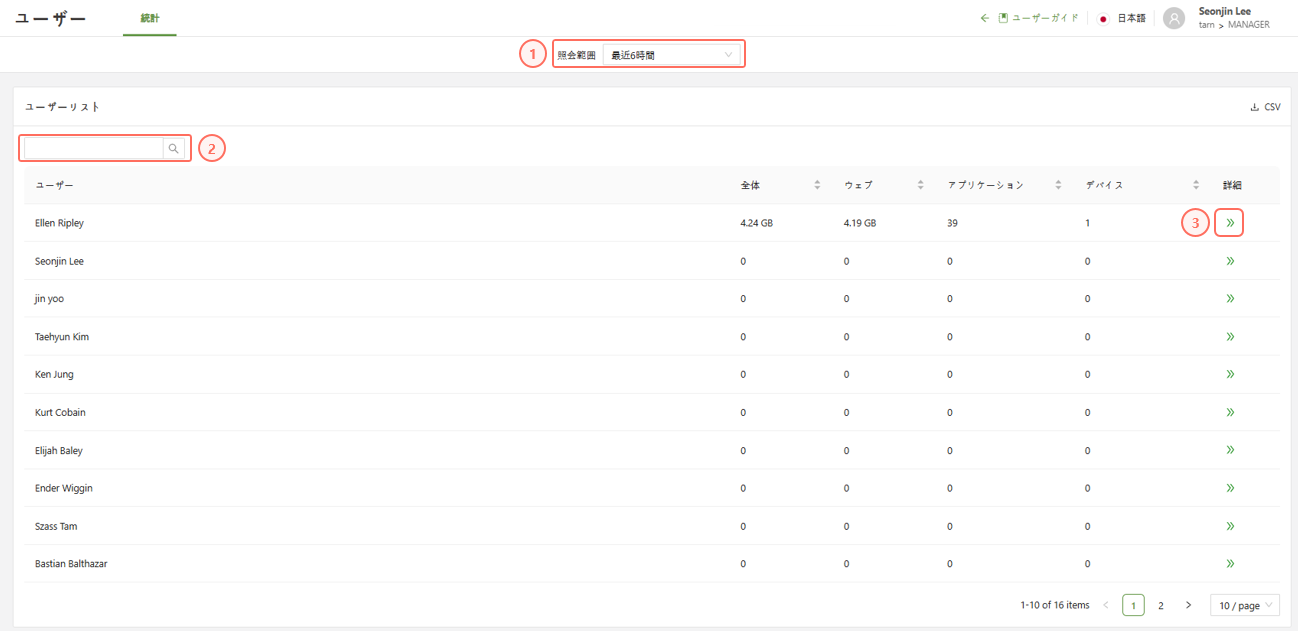Click the user avatar icon
The width and height of the screenshot is (1298, 631).
pyautogui.click(x=1174, y=19)
